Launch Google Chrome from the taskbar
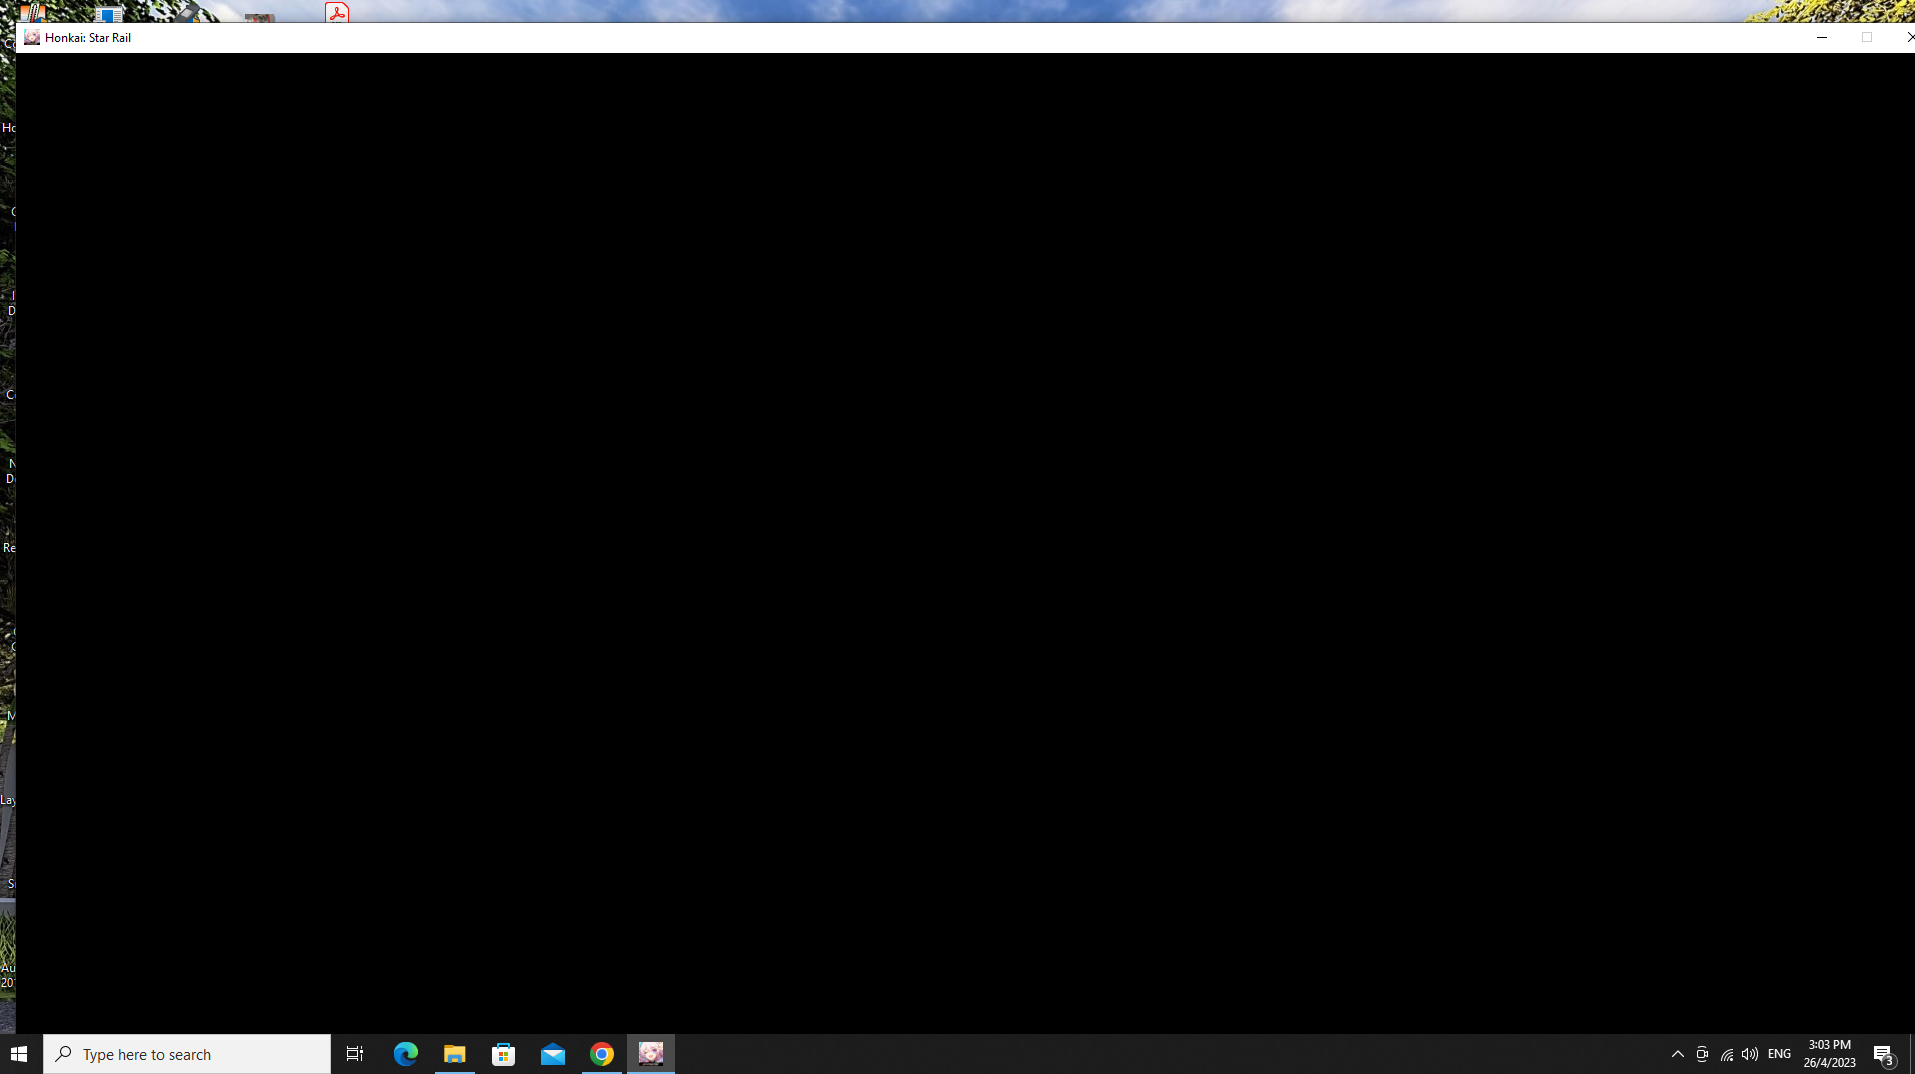Screen dimensions: 1915x1074 600,1053
